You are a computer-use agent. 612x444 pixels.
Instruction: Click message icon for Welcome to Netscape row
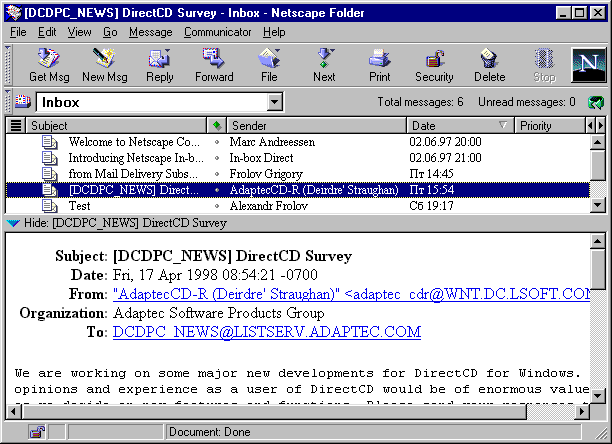50,142
